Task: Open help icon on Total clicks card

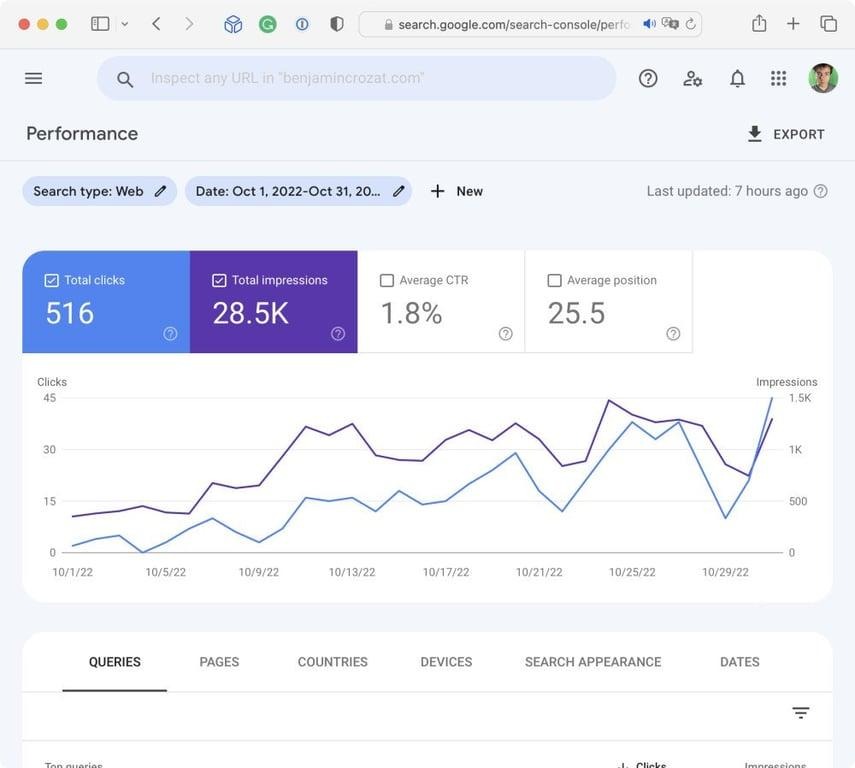Action: point(170,334)
